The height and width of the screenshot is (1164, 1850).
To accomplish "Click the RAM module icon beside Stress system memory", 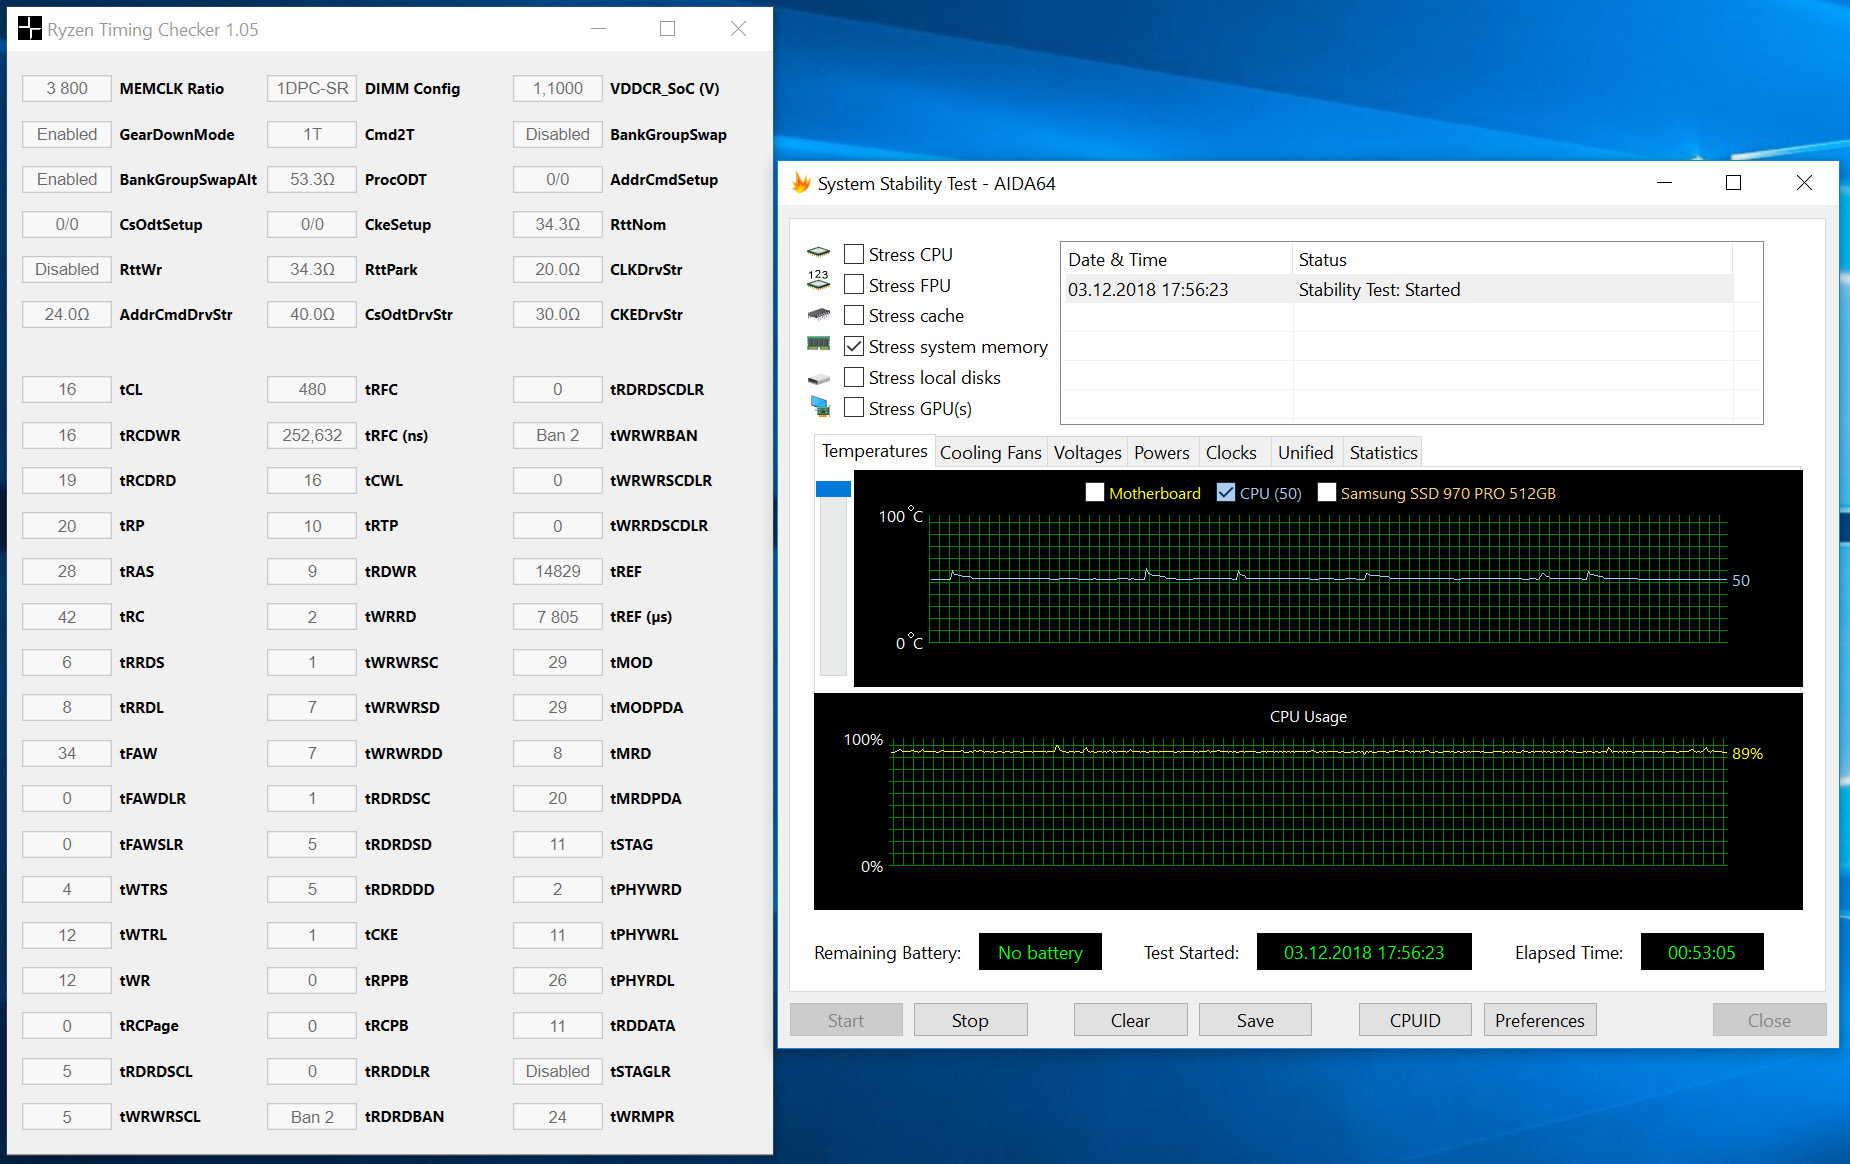I will (x=819, y=344).
